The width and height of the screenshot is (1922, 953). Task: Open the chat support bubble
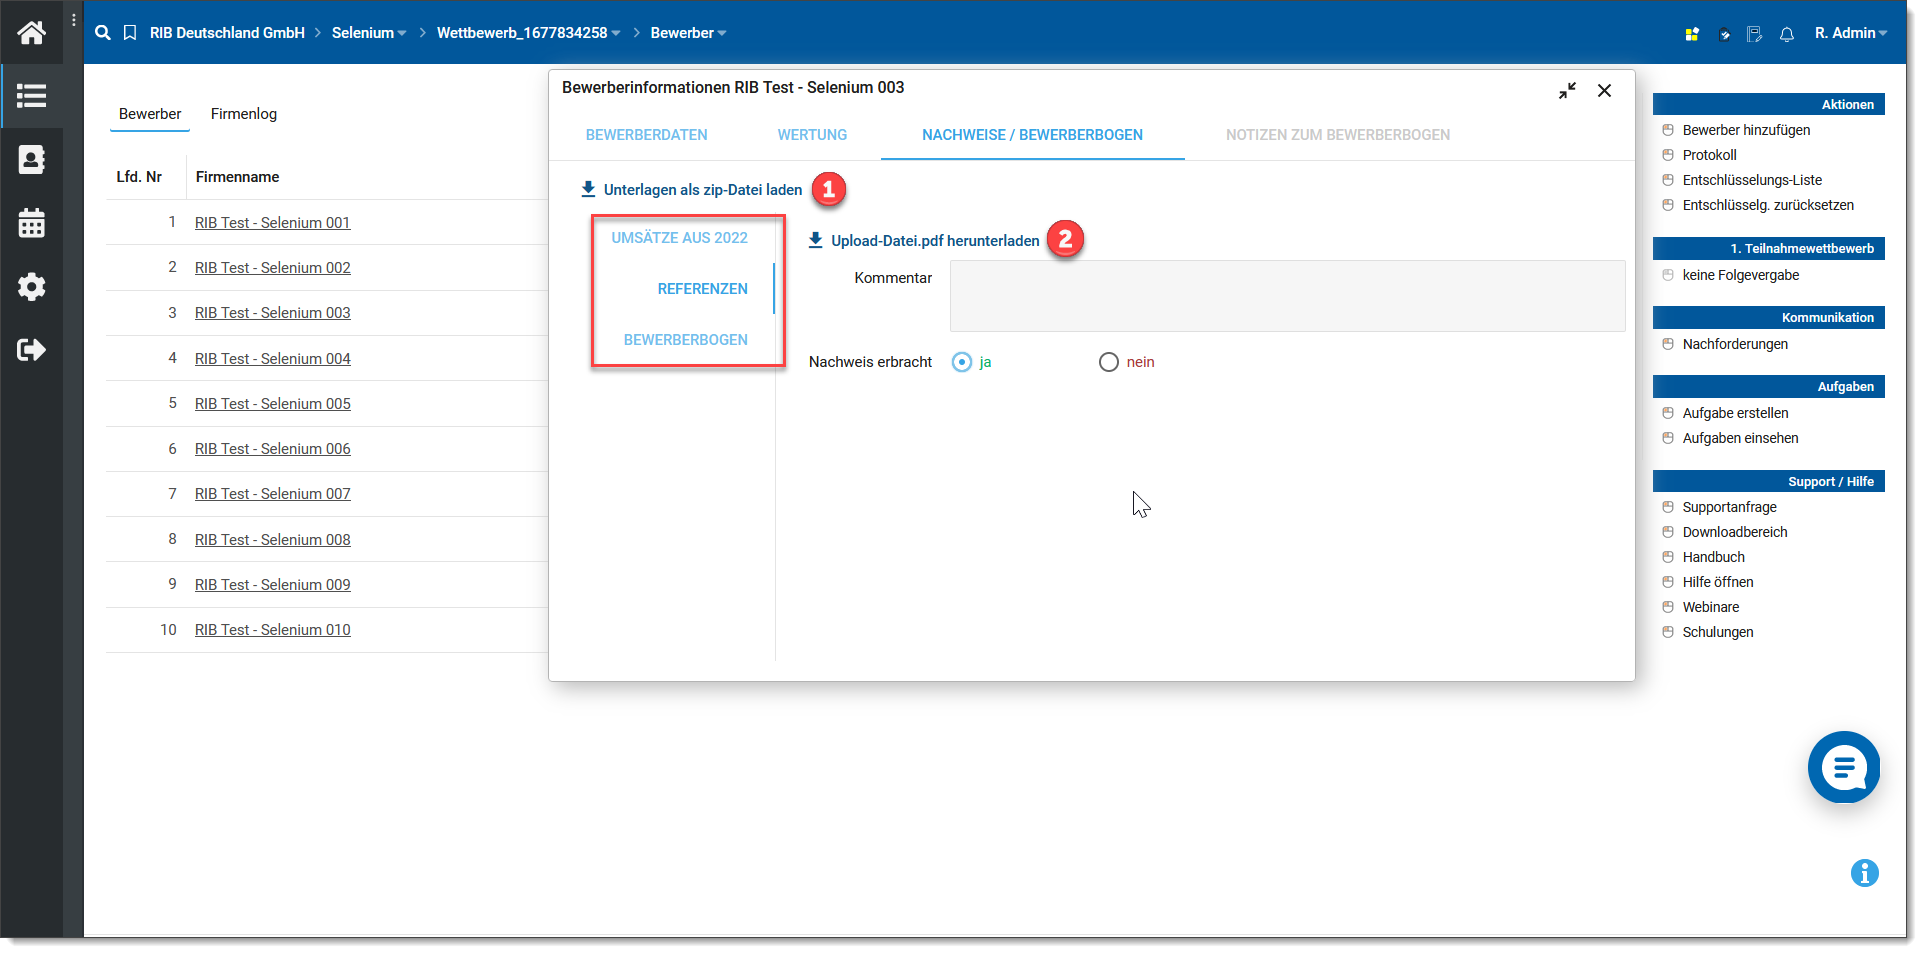click(1843, 767)
